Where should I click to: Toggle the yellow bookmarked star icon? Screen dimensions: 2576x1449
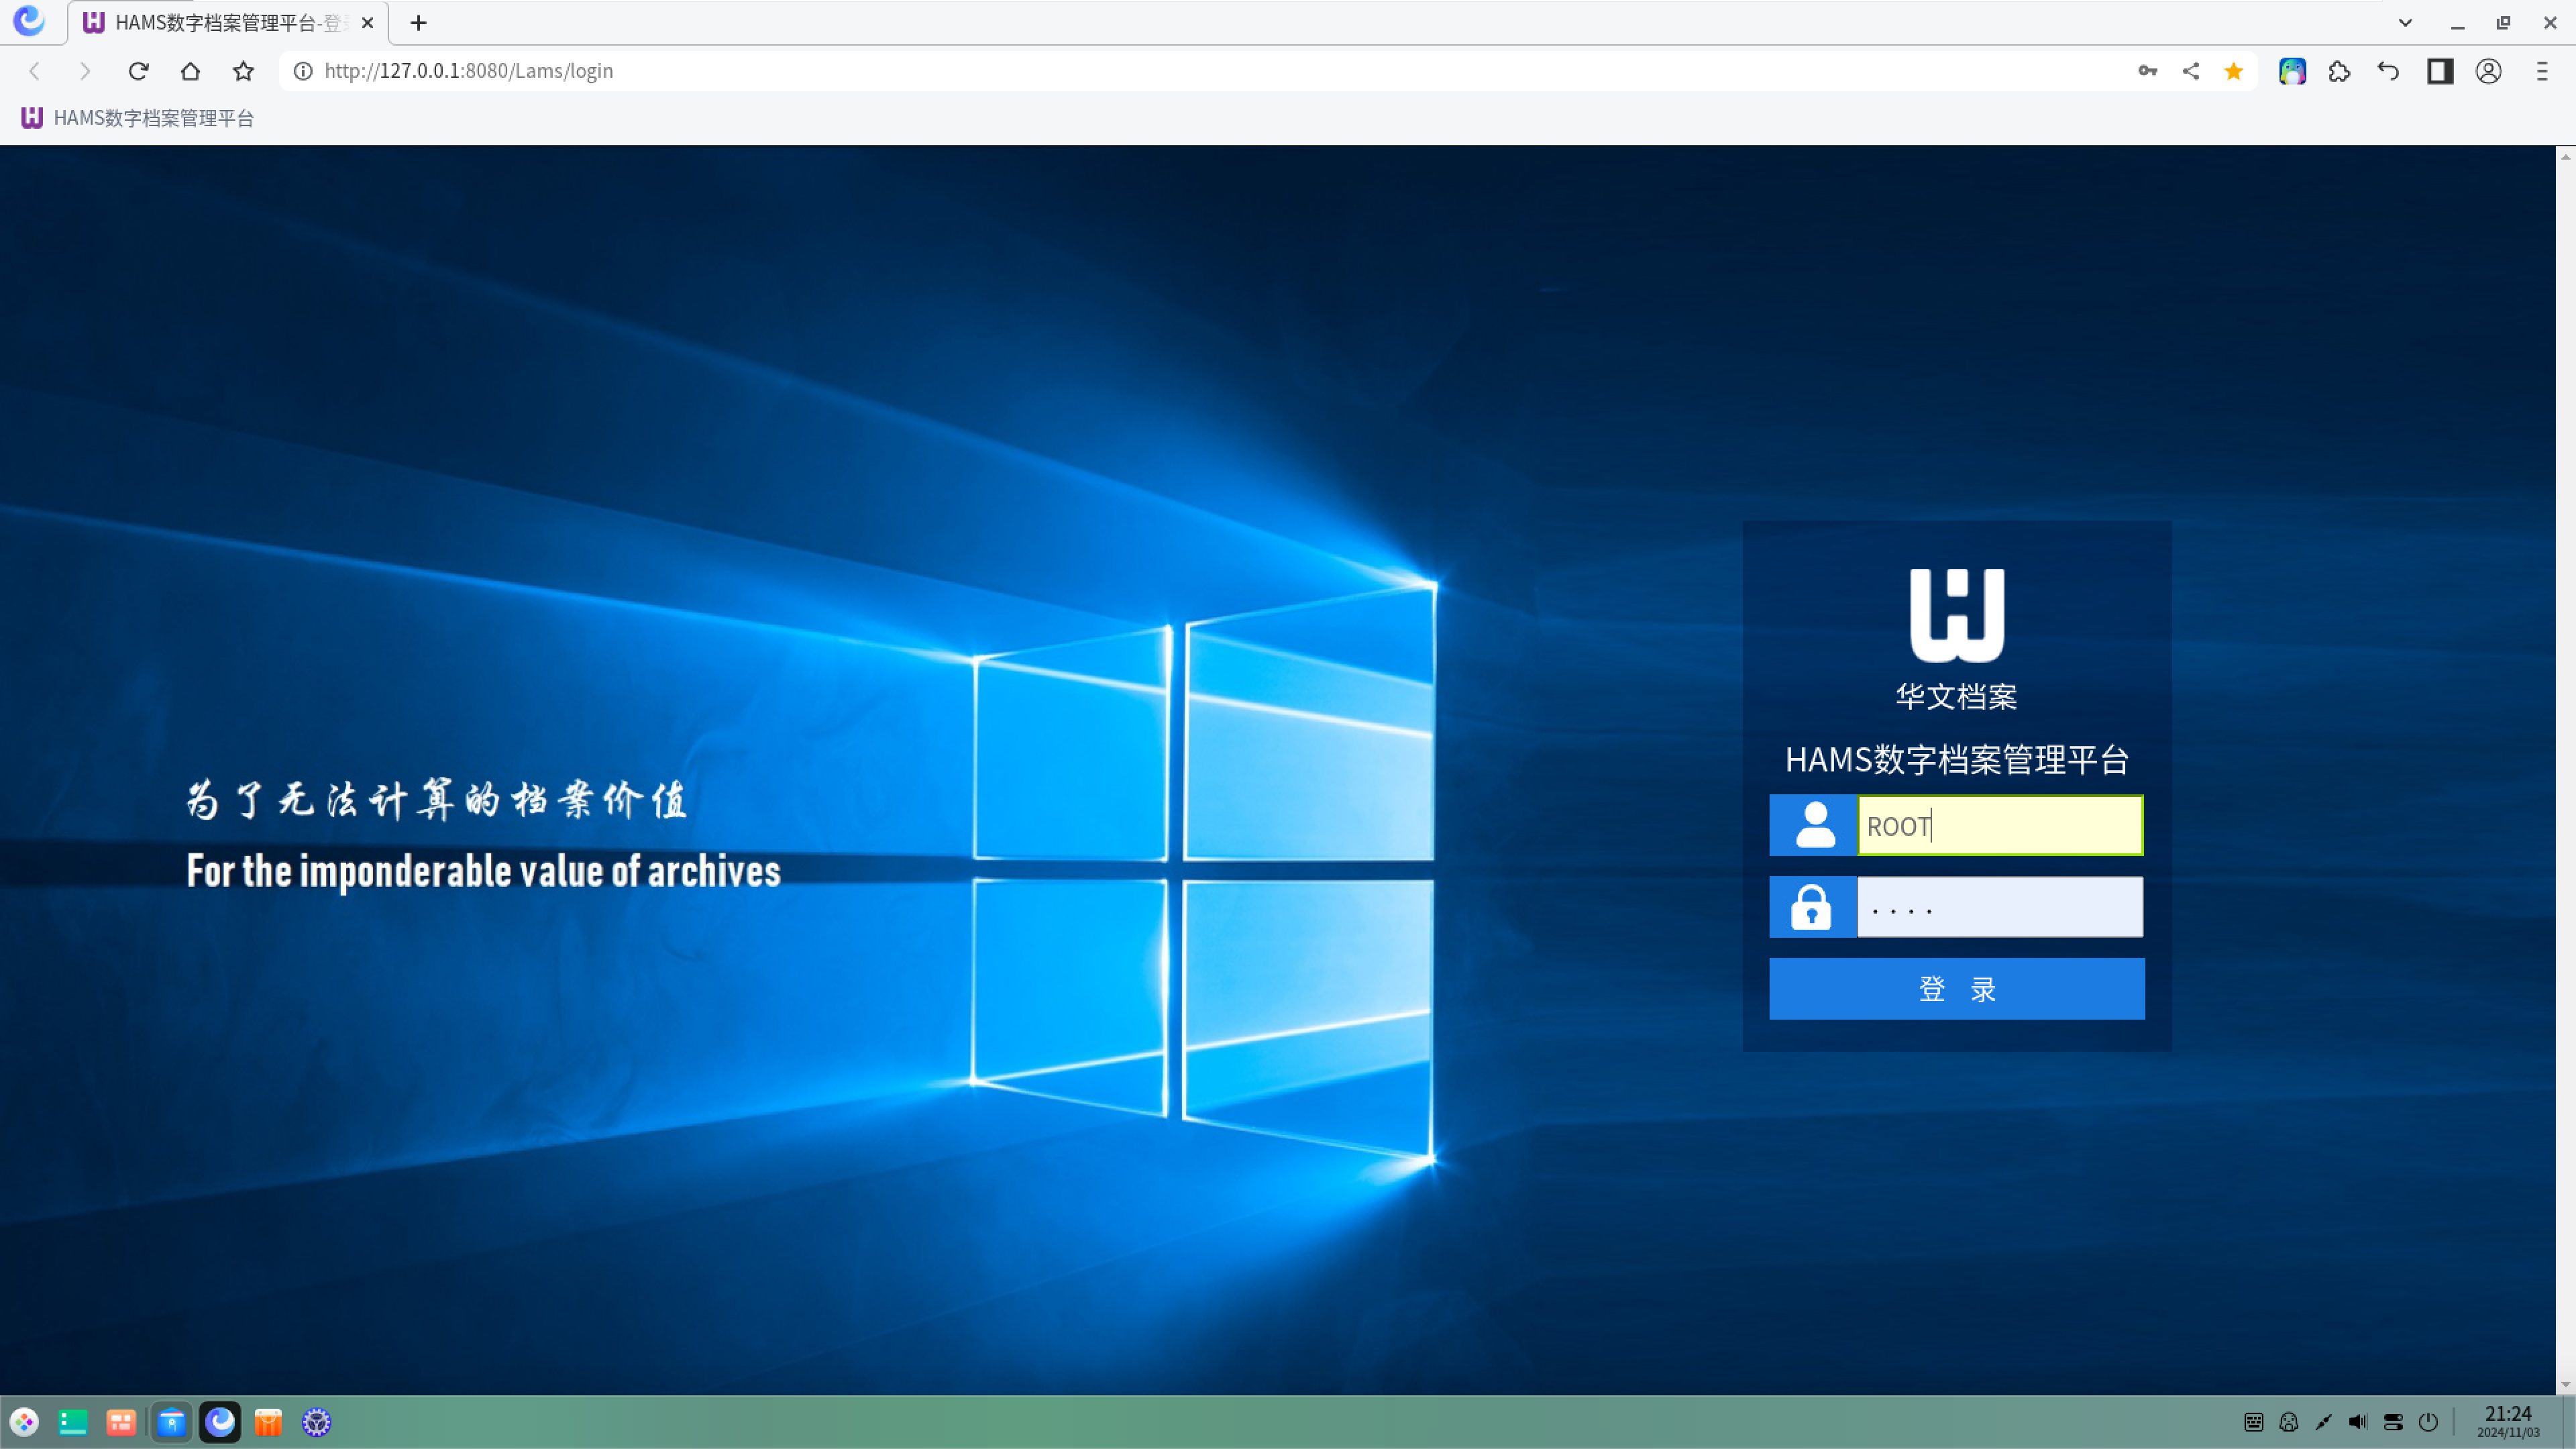(x=2233, y=71)
